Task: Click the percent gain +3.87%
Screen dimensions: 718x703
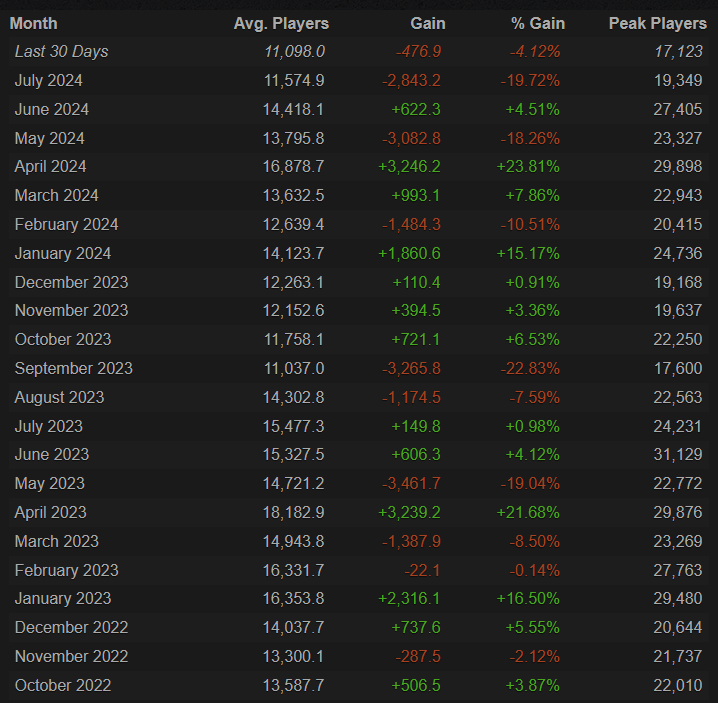Action: coord(533,685)
